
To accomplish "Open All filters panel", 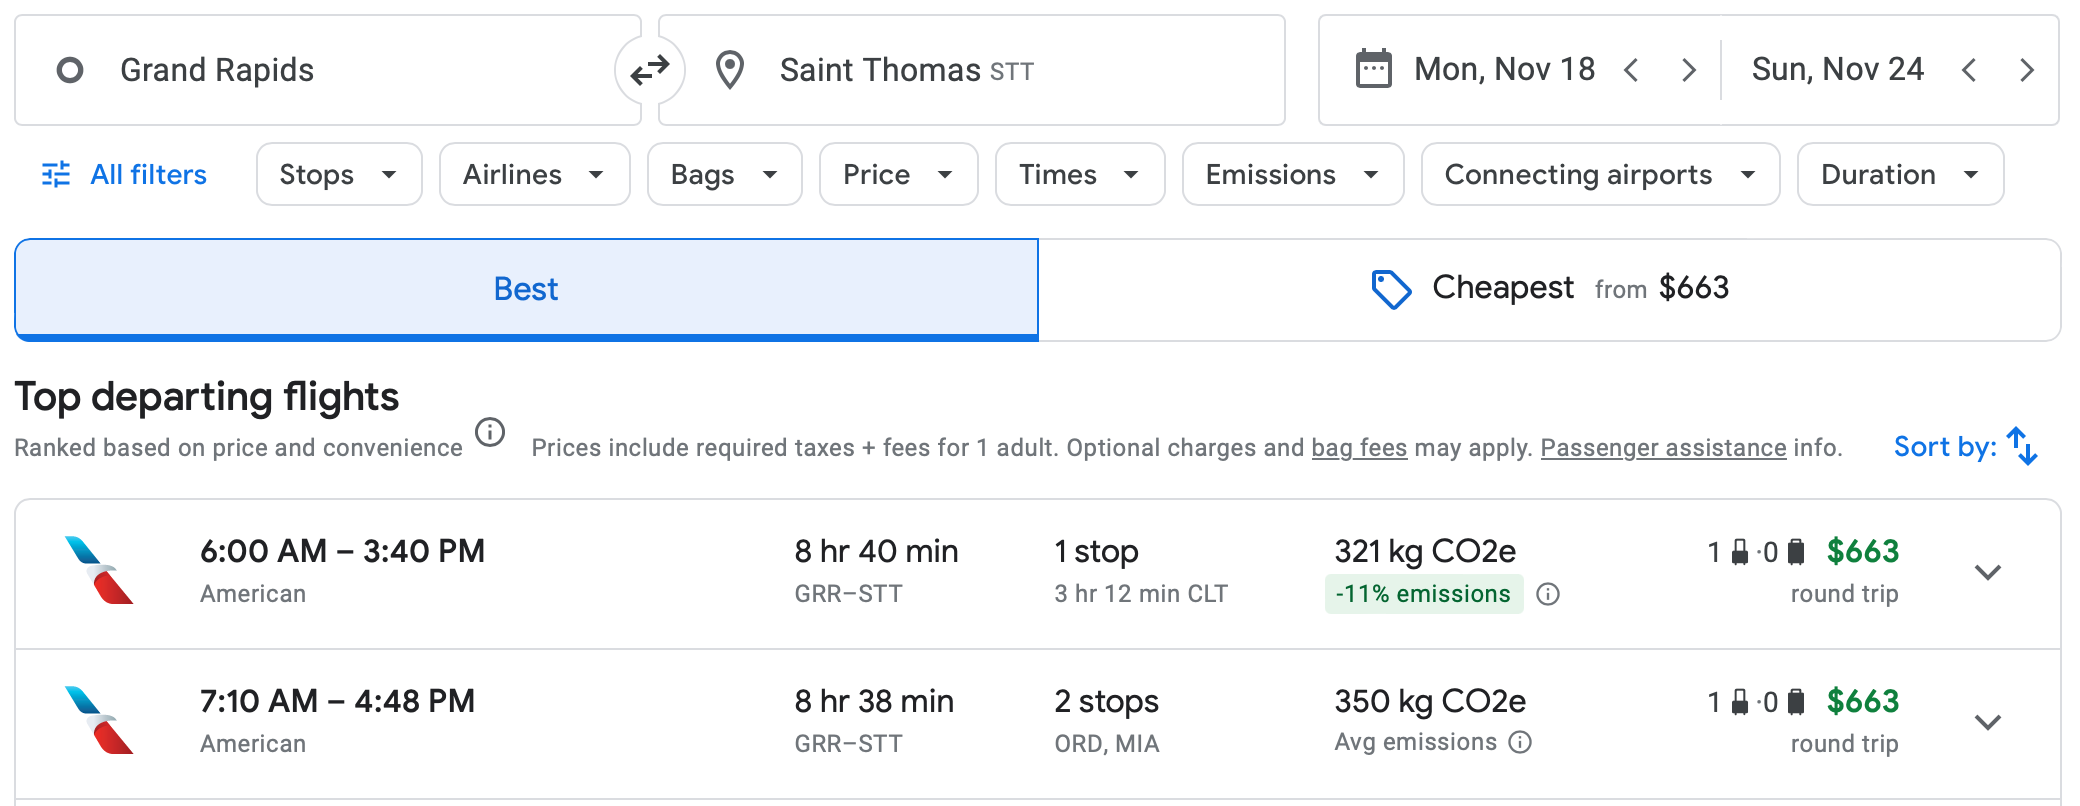I will point(124,175).
